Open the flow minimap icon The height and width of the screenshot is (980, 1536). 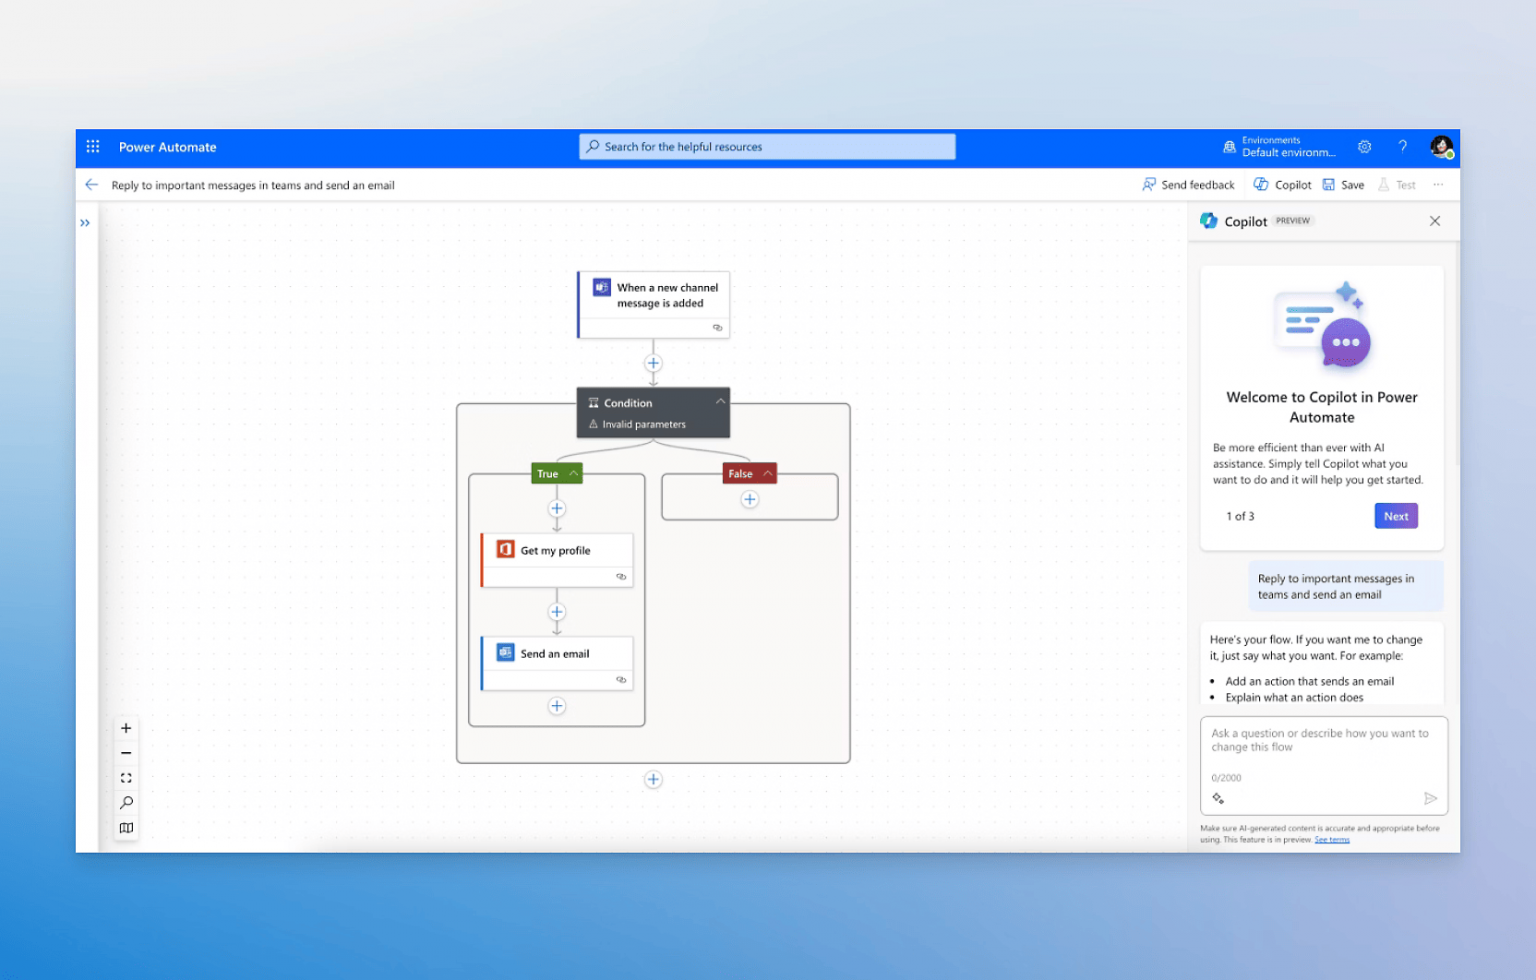pos(126,828)
